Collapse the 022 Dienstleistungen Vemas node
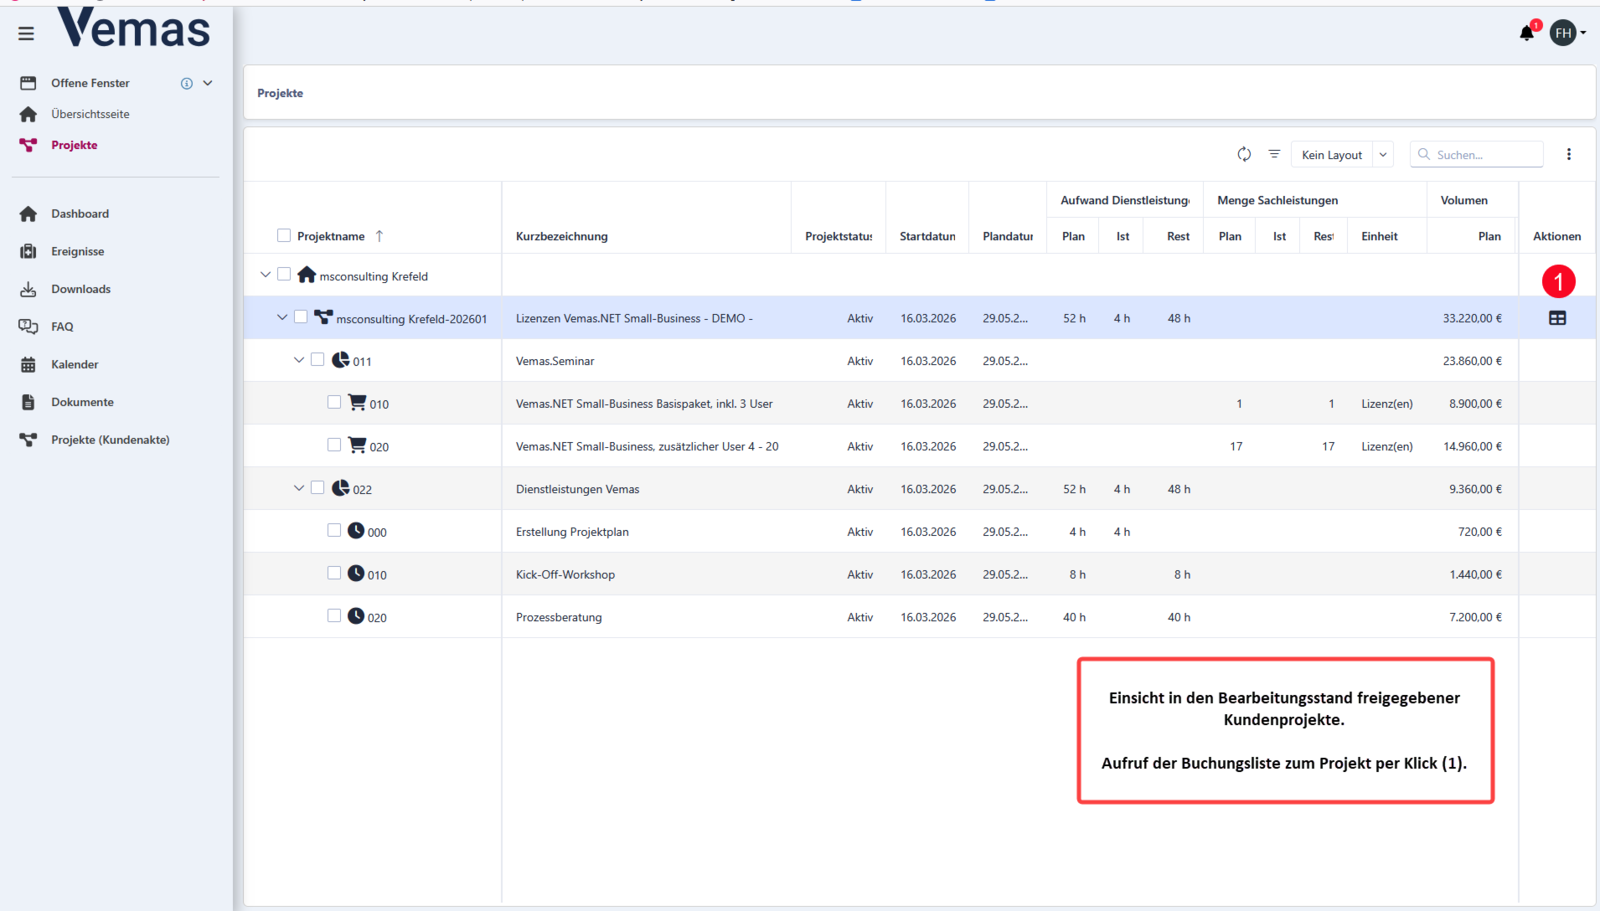Screen dimensions: 1600x911 click(299, 488)
